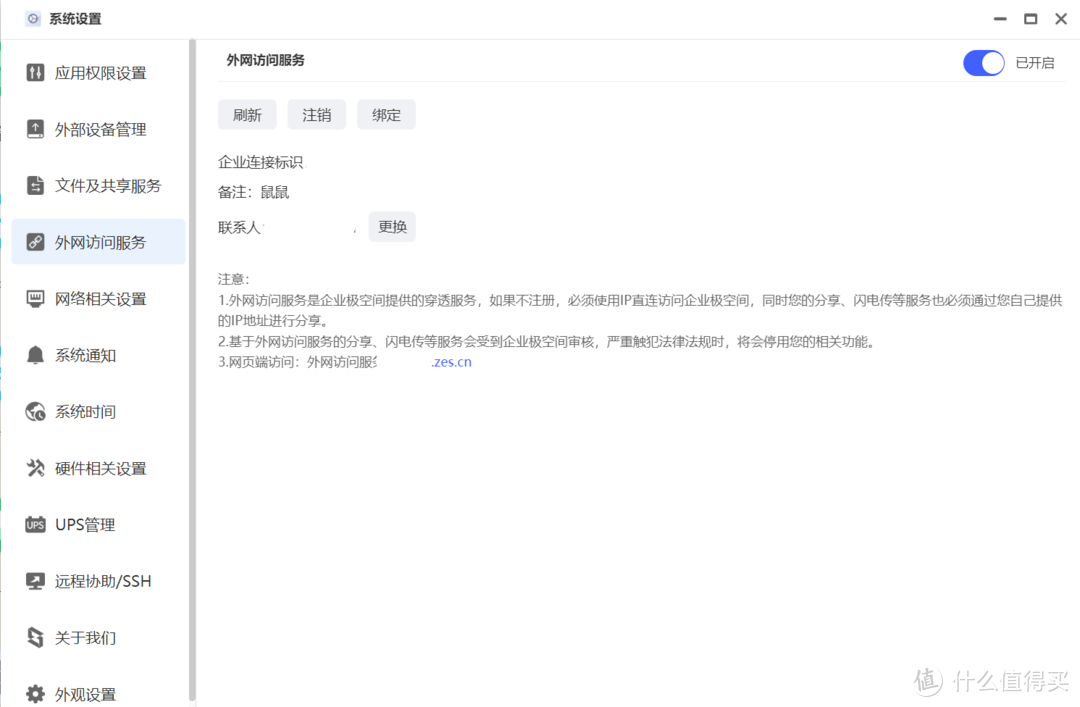Open 远程协助/SSH settings
The height and width of the screenshot is (707, 1080).
(98, 581)
